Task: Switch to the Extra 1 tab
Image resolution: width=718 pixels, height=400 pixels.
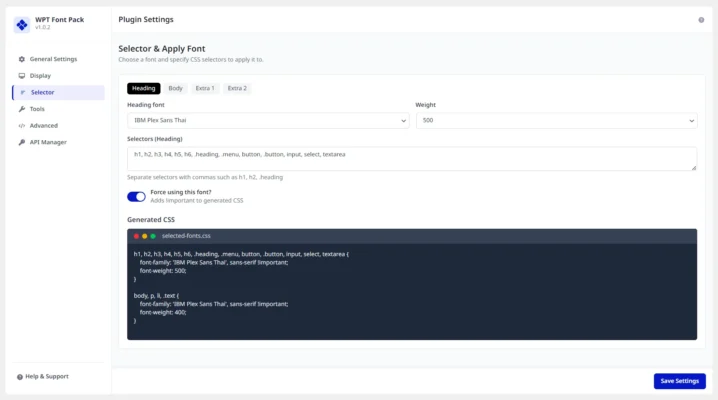Action: [205, 88]
